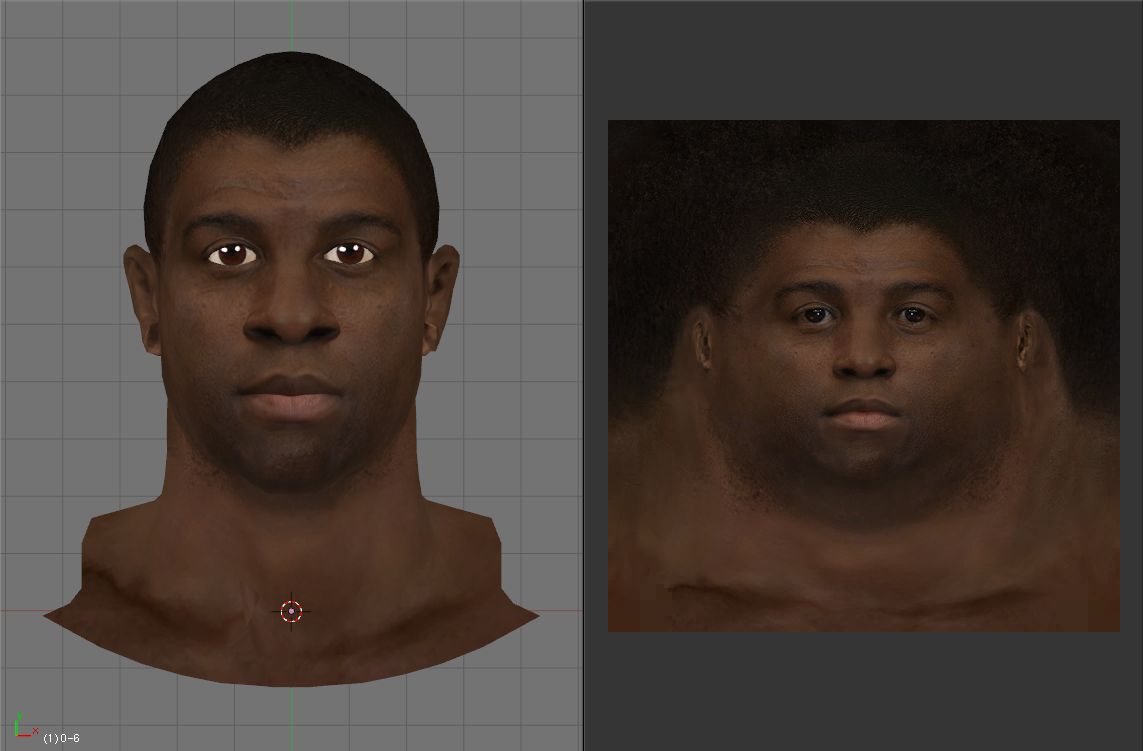1143x751 pixels.
Task: Select the 3D head model's right-side eye
Action: pyautogui.click(x=349, y=254)
